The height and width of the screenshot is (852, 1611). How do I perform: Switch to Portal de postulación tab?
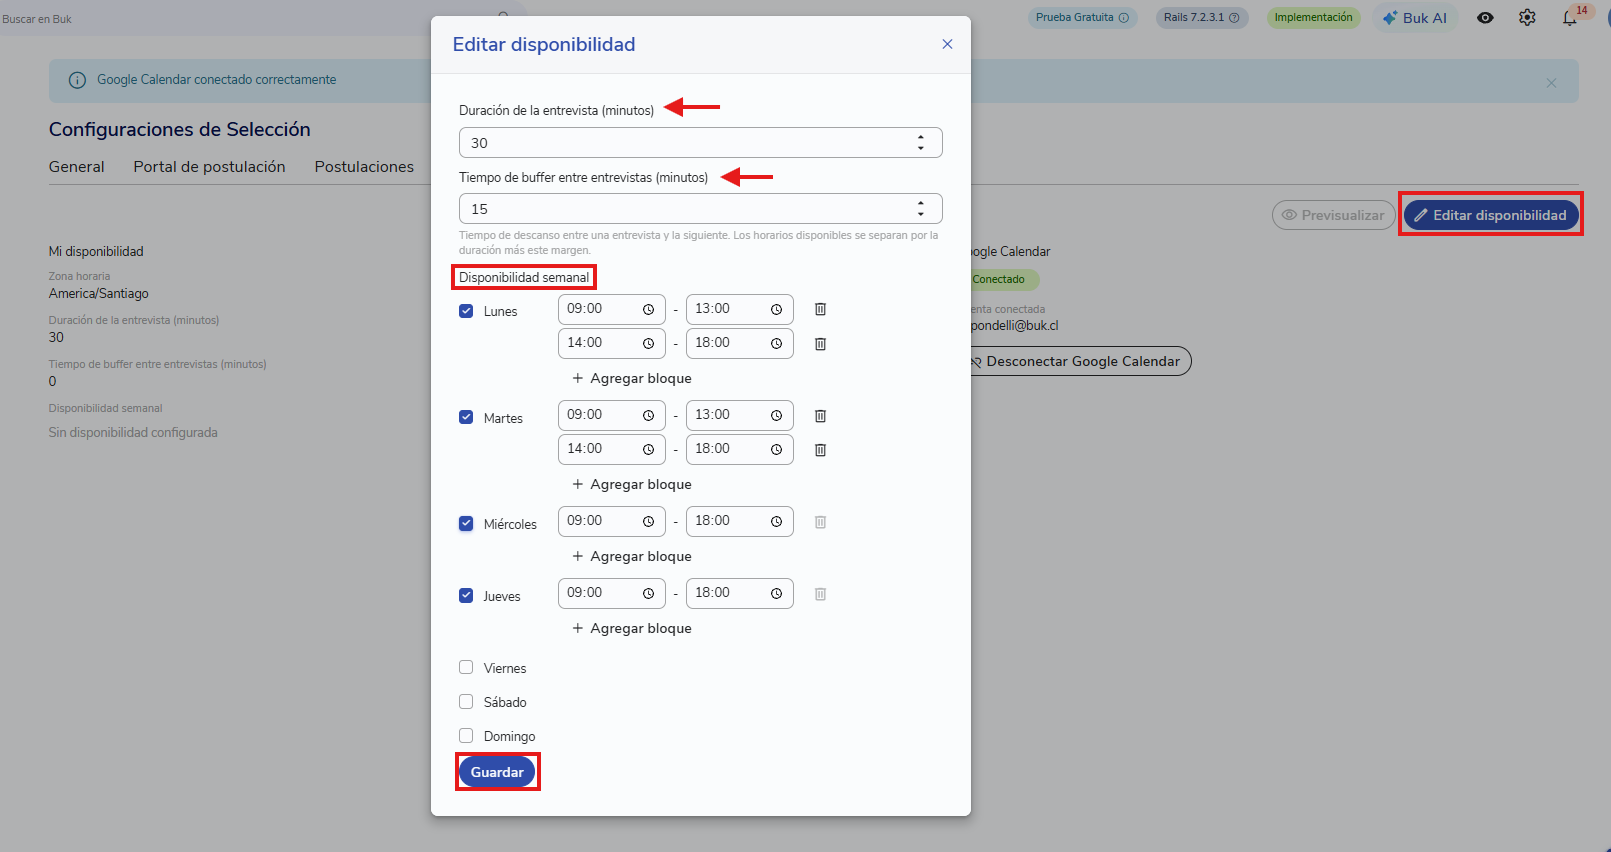(209, 167)
